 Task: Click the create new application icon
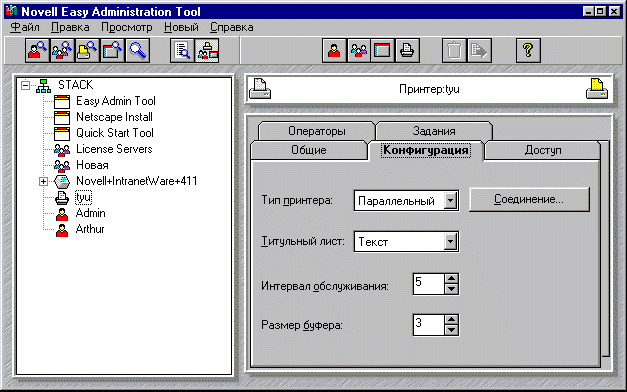[383, 50]
